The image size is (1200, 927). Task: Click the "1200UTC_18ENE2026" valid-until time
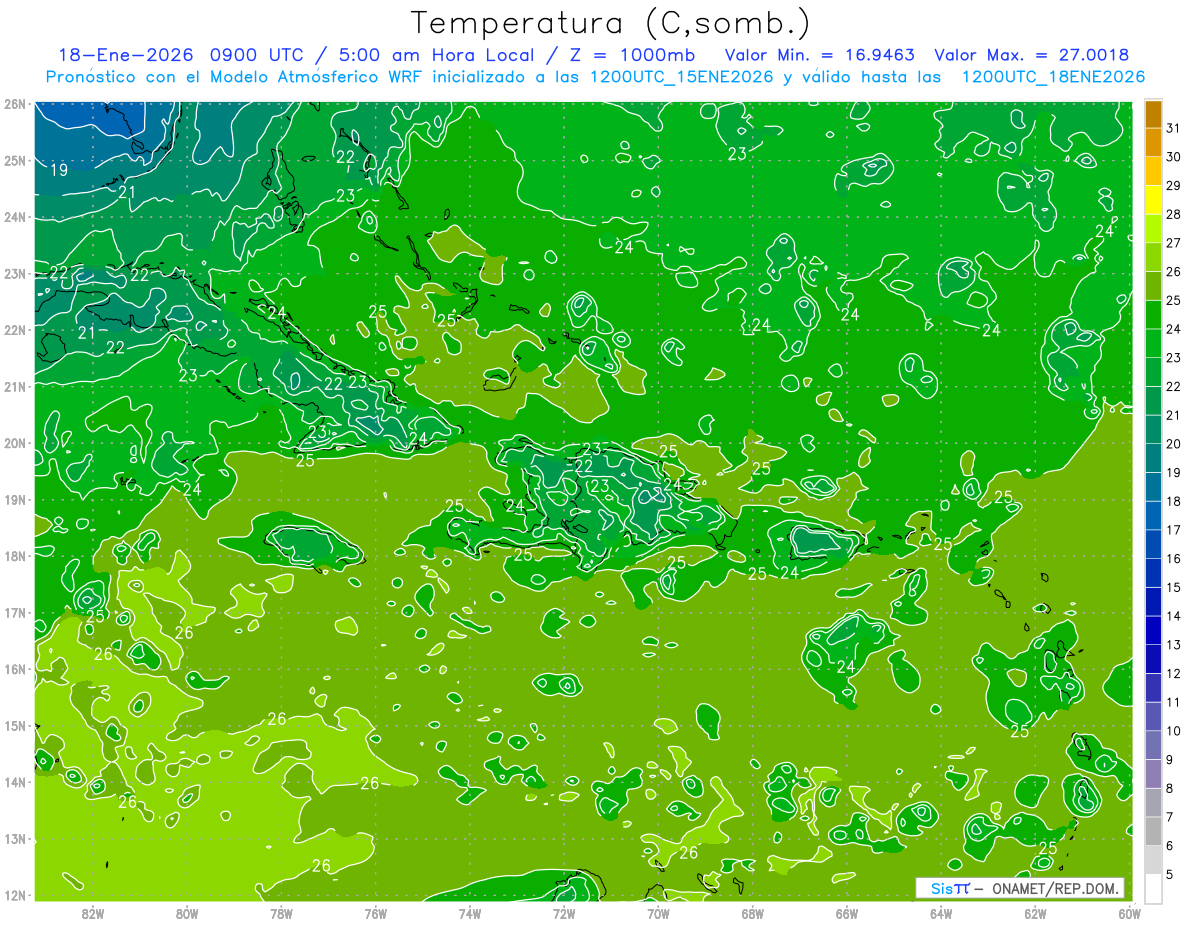[x=1053, y=77]
